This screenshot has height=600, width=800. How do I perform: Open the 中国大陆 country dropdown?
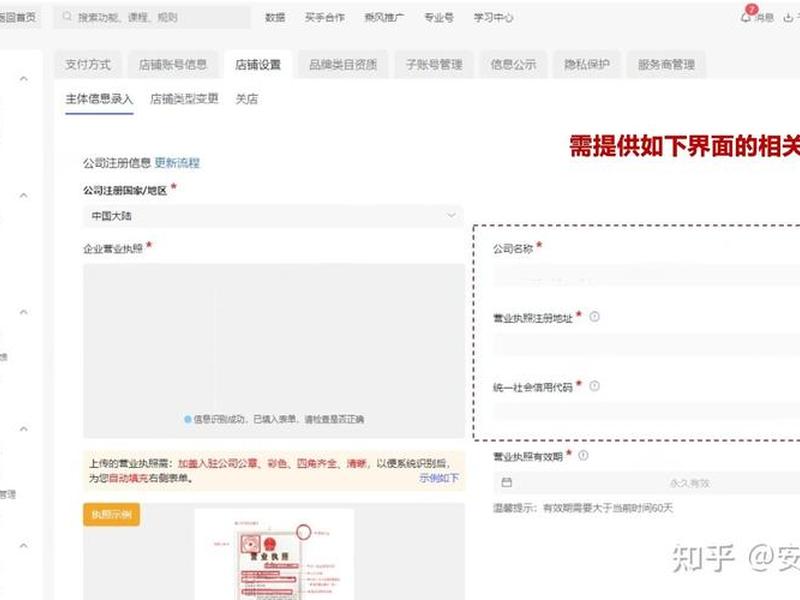pyautogui.click(x=273, y=216)
